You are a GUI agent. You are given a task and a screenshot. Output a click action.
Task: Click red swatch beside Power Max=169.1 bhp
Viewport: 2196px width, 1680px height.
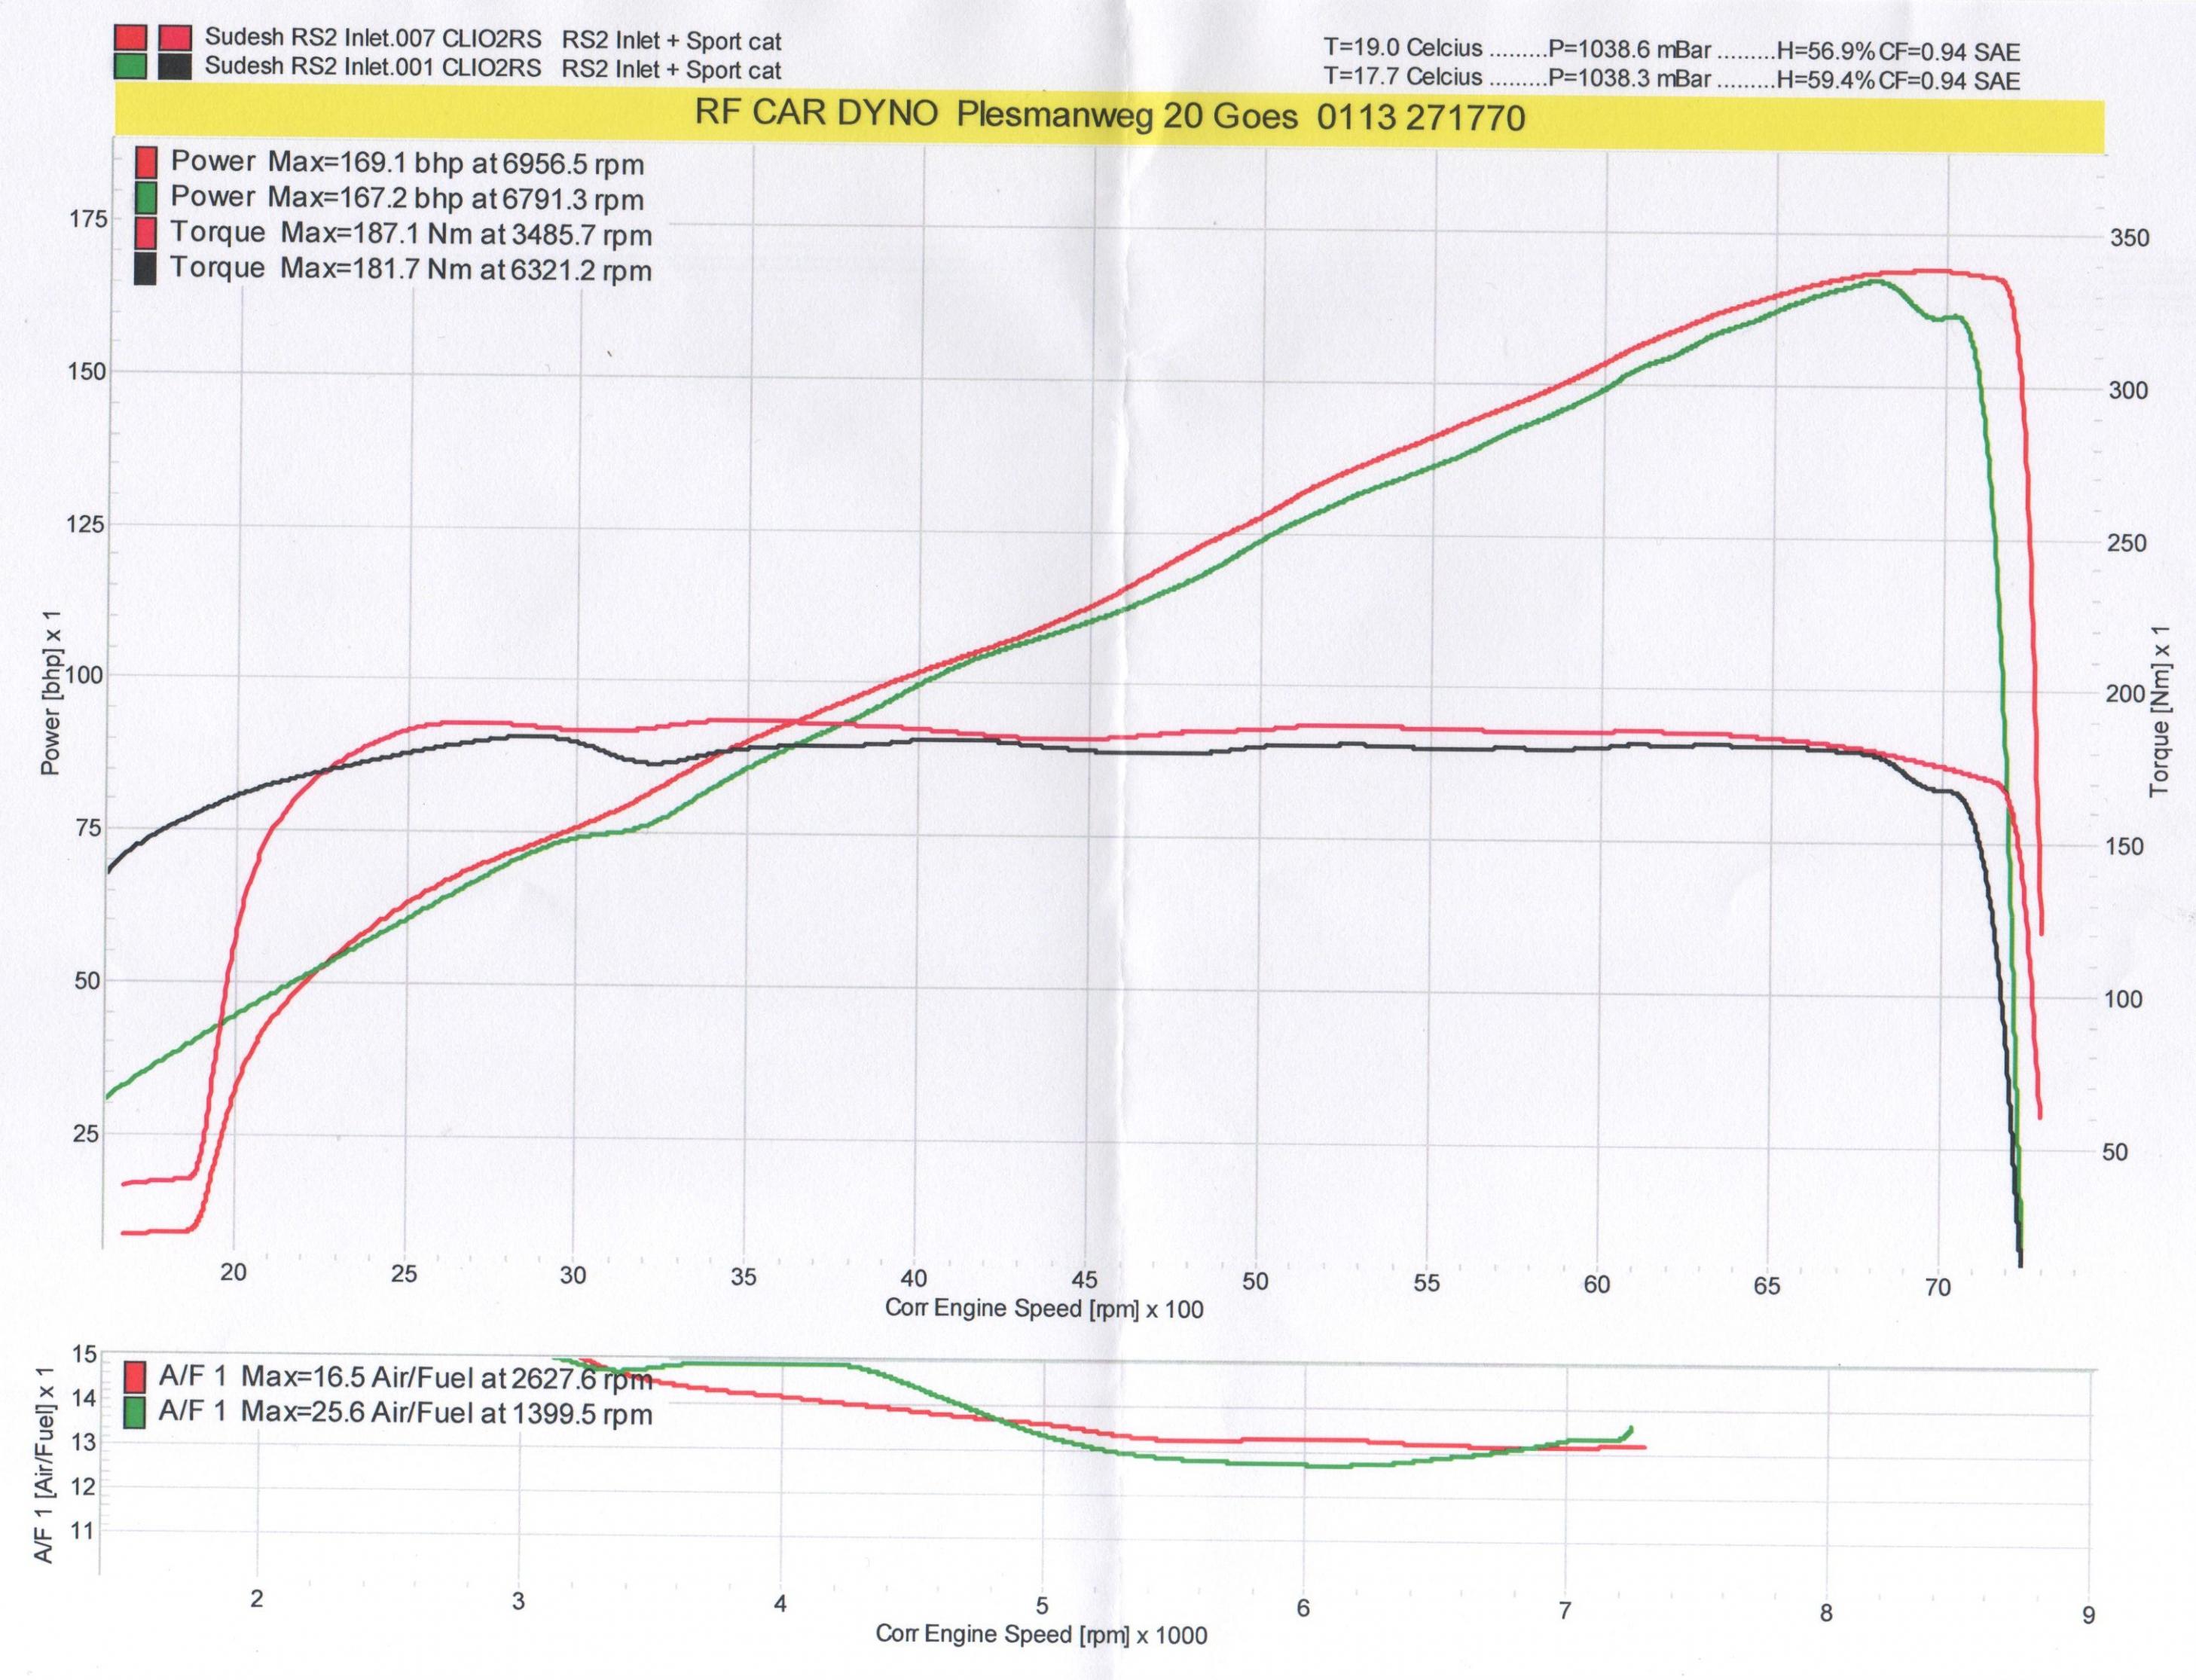146,162
